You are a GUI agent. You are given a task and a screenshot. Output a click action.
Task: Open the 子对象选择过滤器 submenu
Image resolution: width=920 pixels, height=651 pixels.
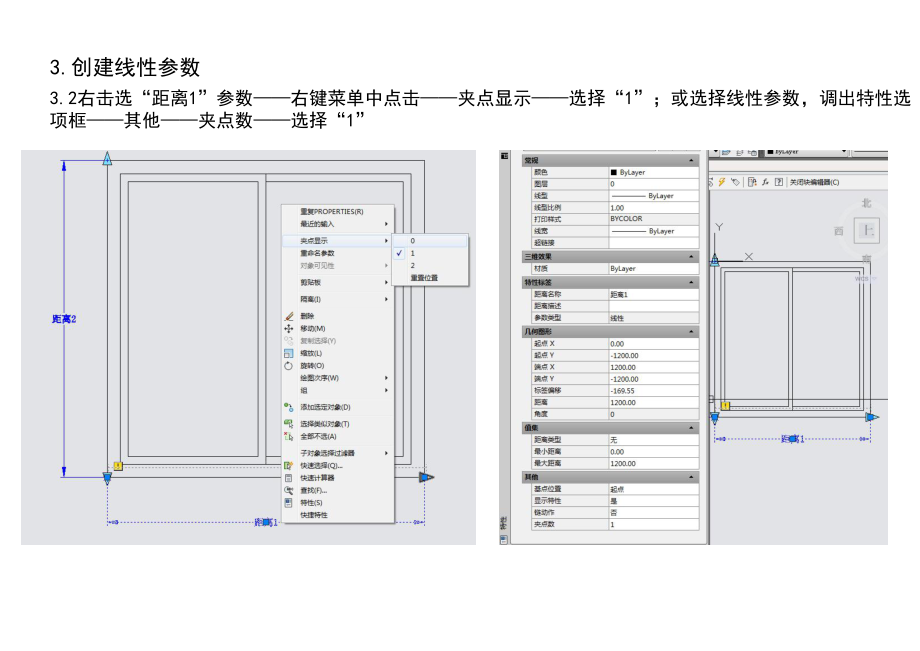click(337, 453)
